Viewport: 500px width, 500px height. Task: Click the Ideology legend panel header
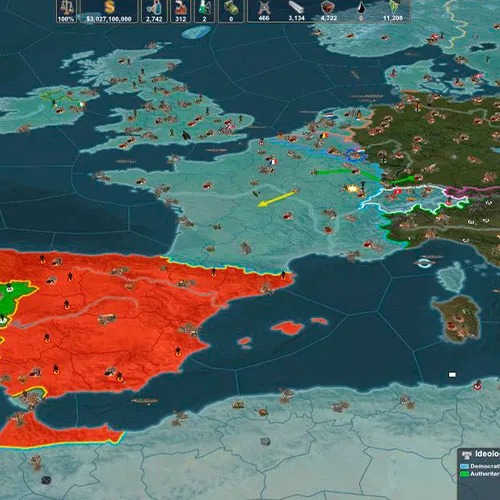[481, 454]
